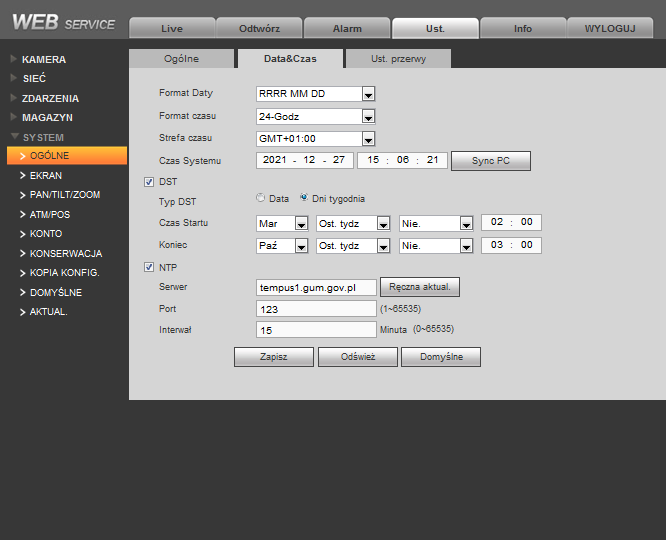Screen dimensions: 666x540
Task: Click the Zapisz button
Action: point(274,357)
